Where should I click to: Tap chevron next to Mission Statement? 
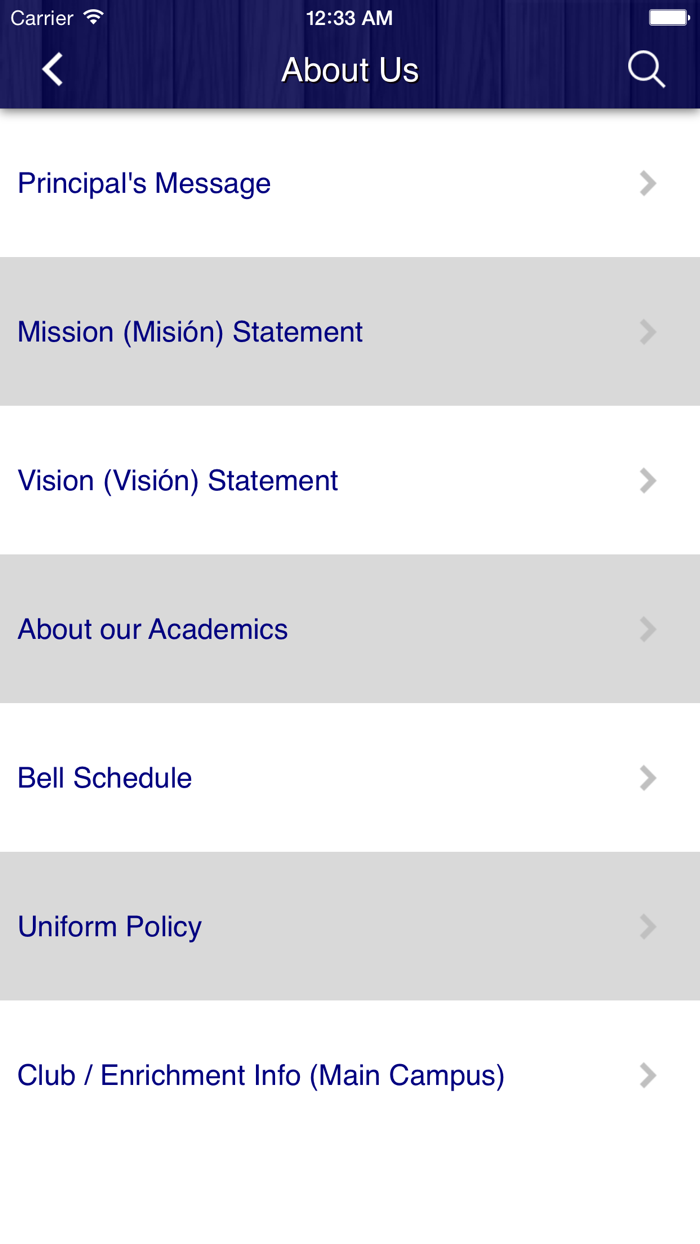click(x=648, y=332)
